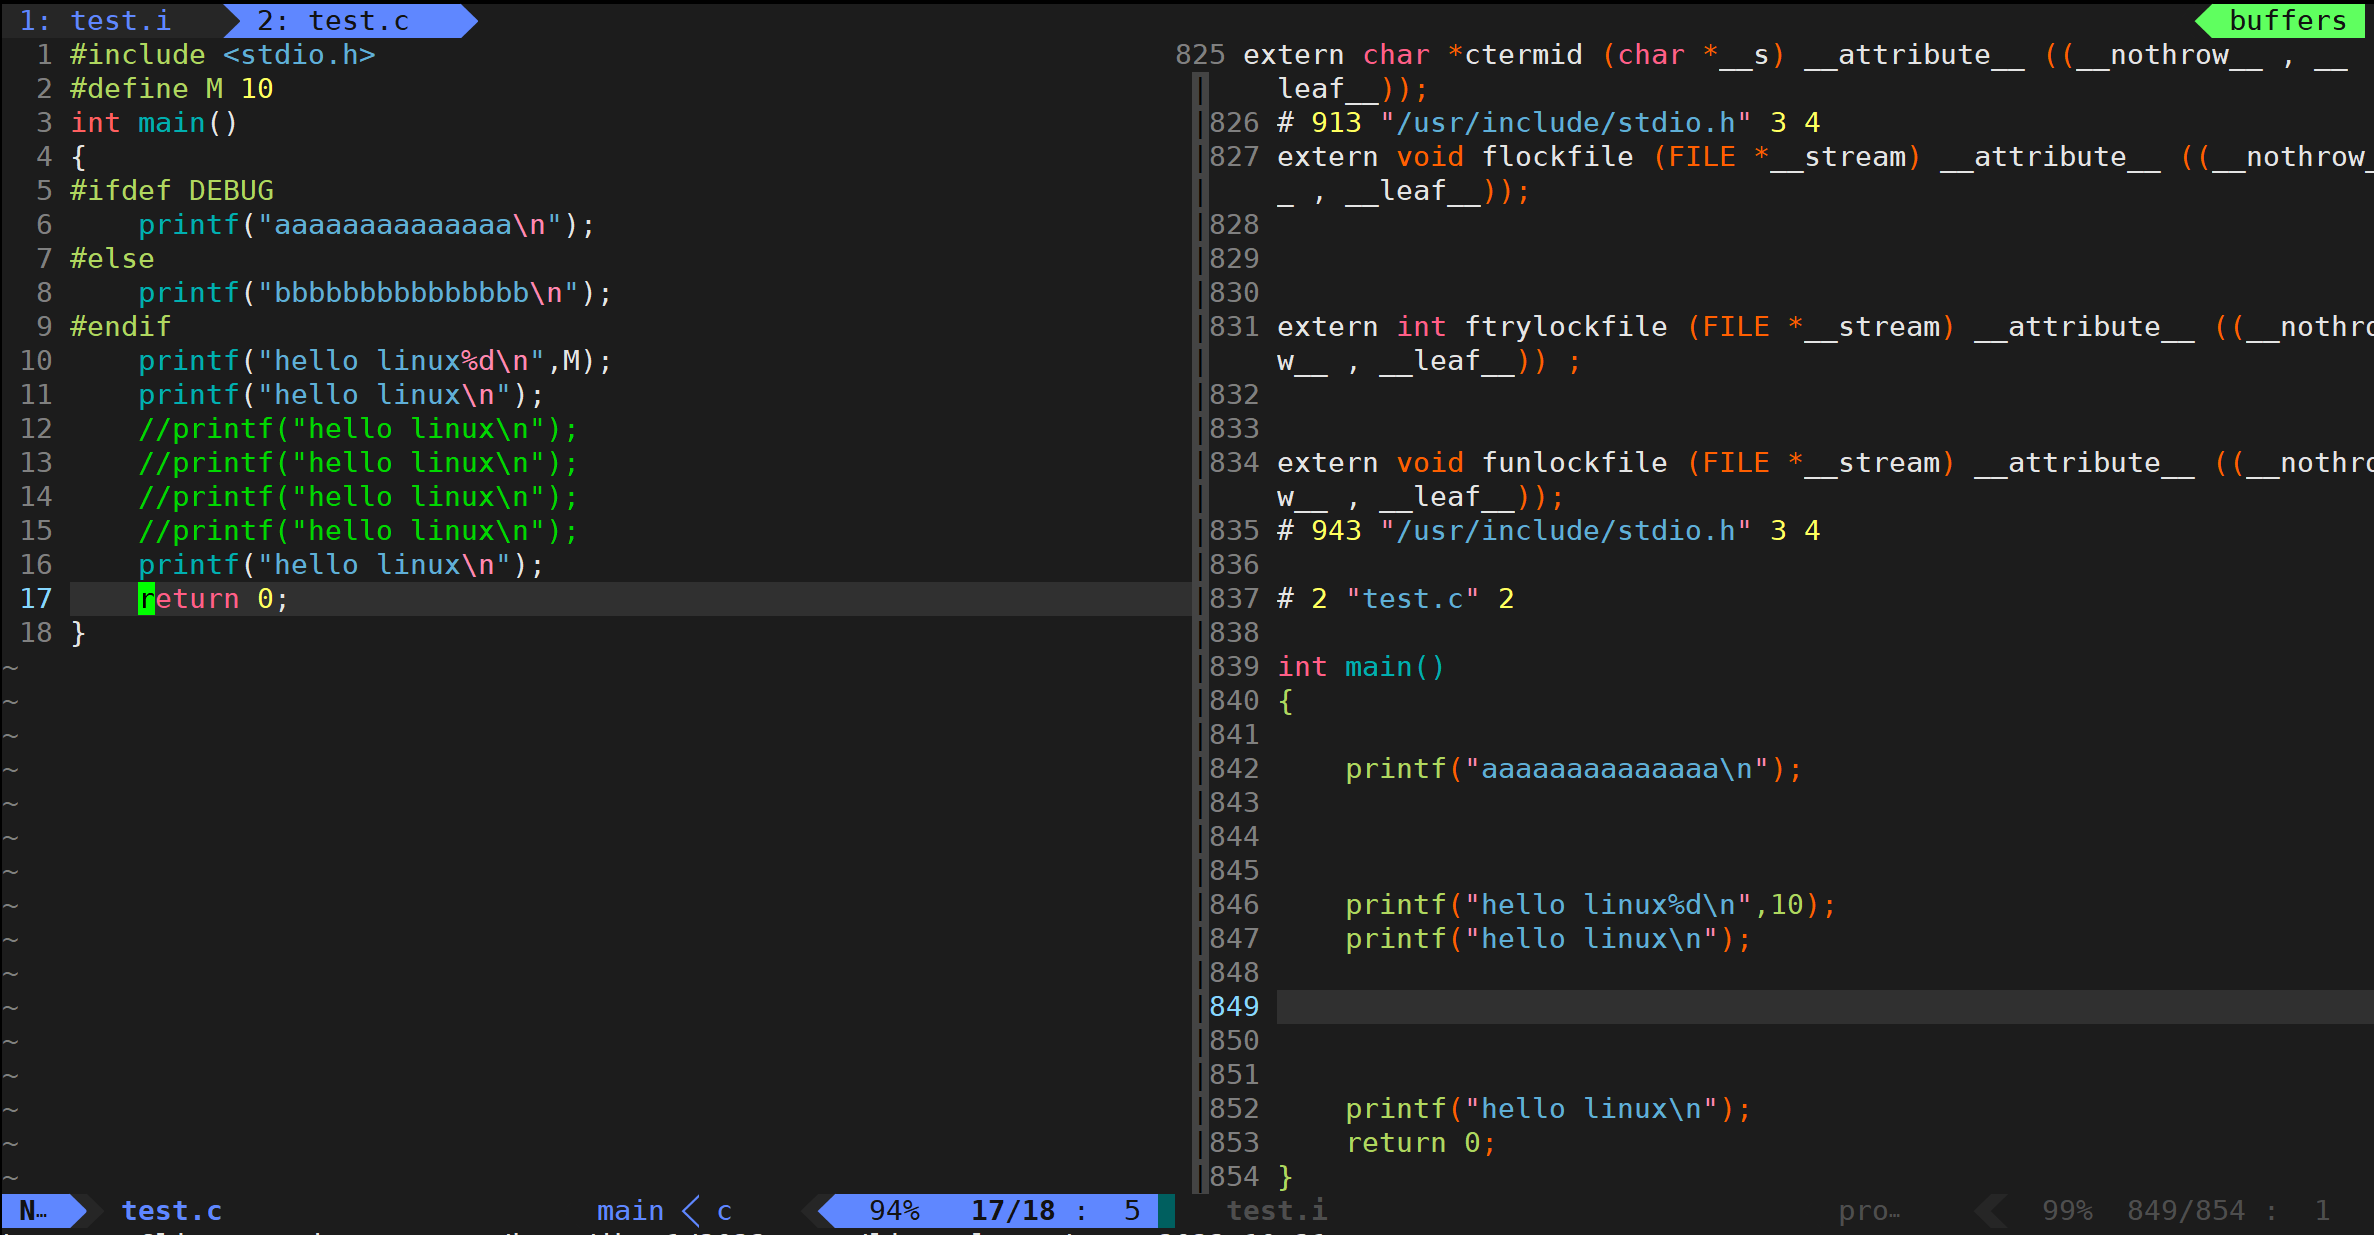This screenshot has height=1235, width=2374.
Task: Click the highlighted empty line 849
Action: point(1825,1007)
